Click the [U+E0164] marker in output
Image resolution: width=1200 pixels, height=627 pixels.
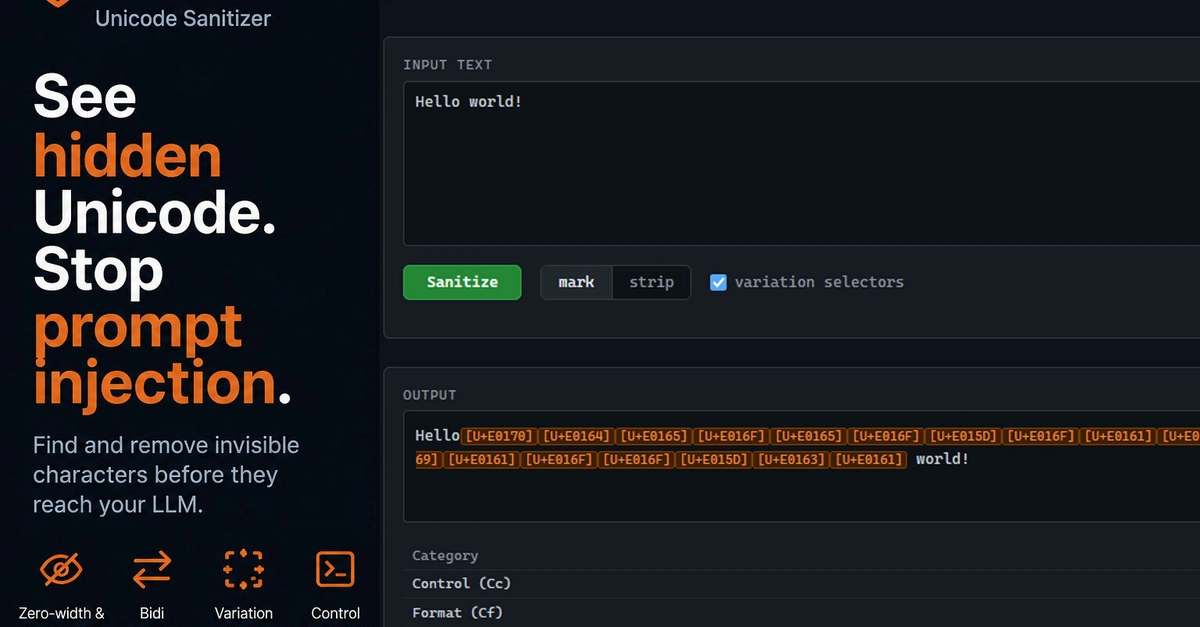pyautogui.click(x=576, y=436)
